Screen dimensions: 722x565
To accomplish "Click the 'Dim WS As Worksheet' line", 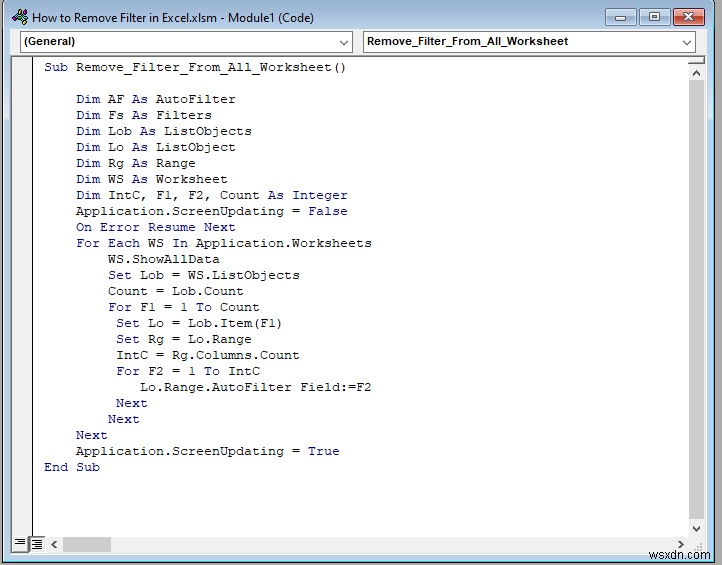I will pyautogui.click(x=151, y=179).
